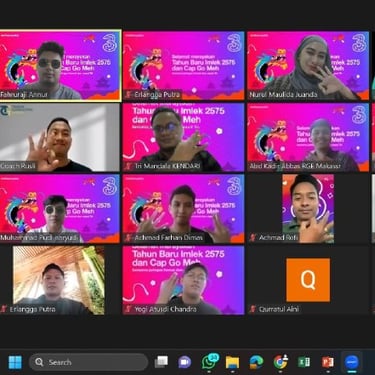Select Abd Kadir Abbas RGK Makassar tile
Viewport: 375px width, 375px height.
pos(308,137)
